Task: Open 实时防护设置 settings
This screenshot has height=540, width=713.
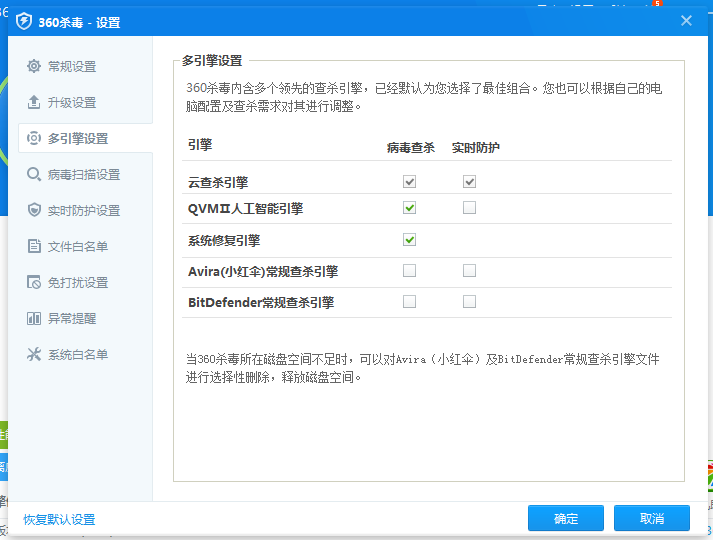Action: [85, 210]
